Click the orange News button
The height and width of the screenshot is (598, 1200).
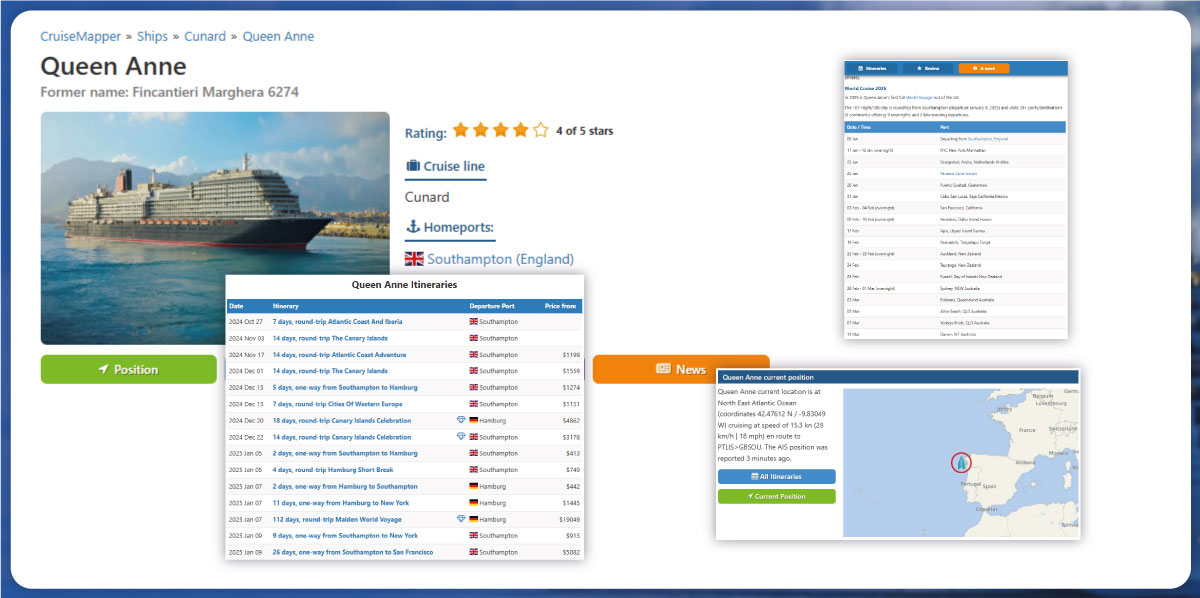(681, 369)
